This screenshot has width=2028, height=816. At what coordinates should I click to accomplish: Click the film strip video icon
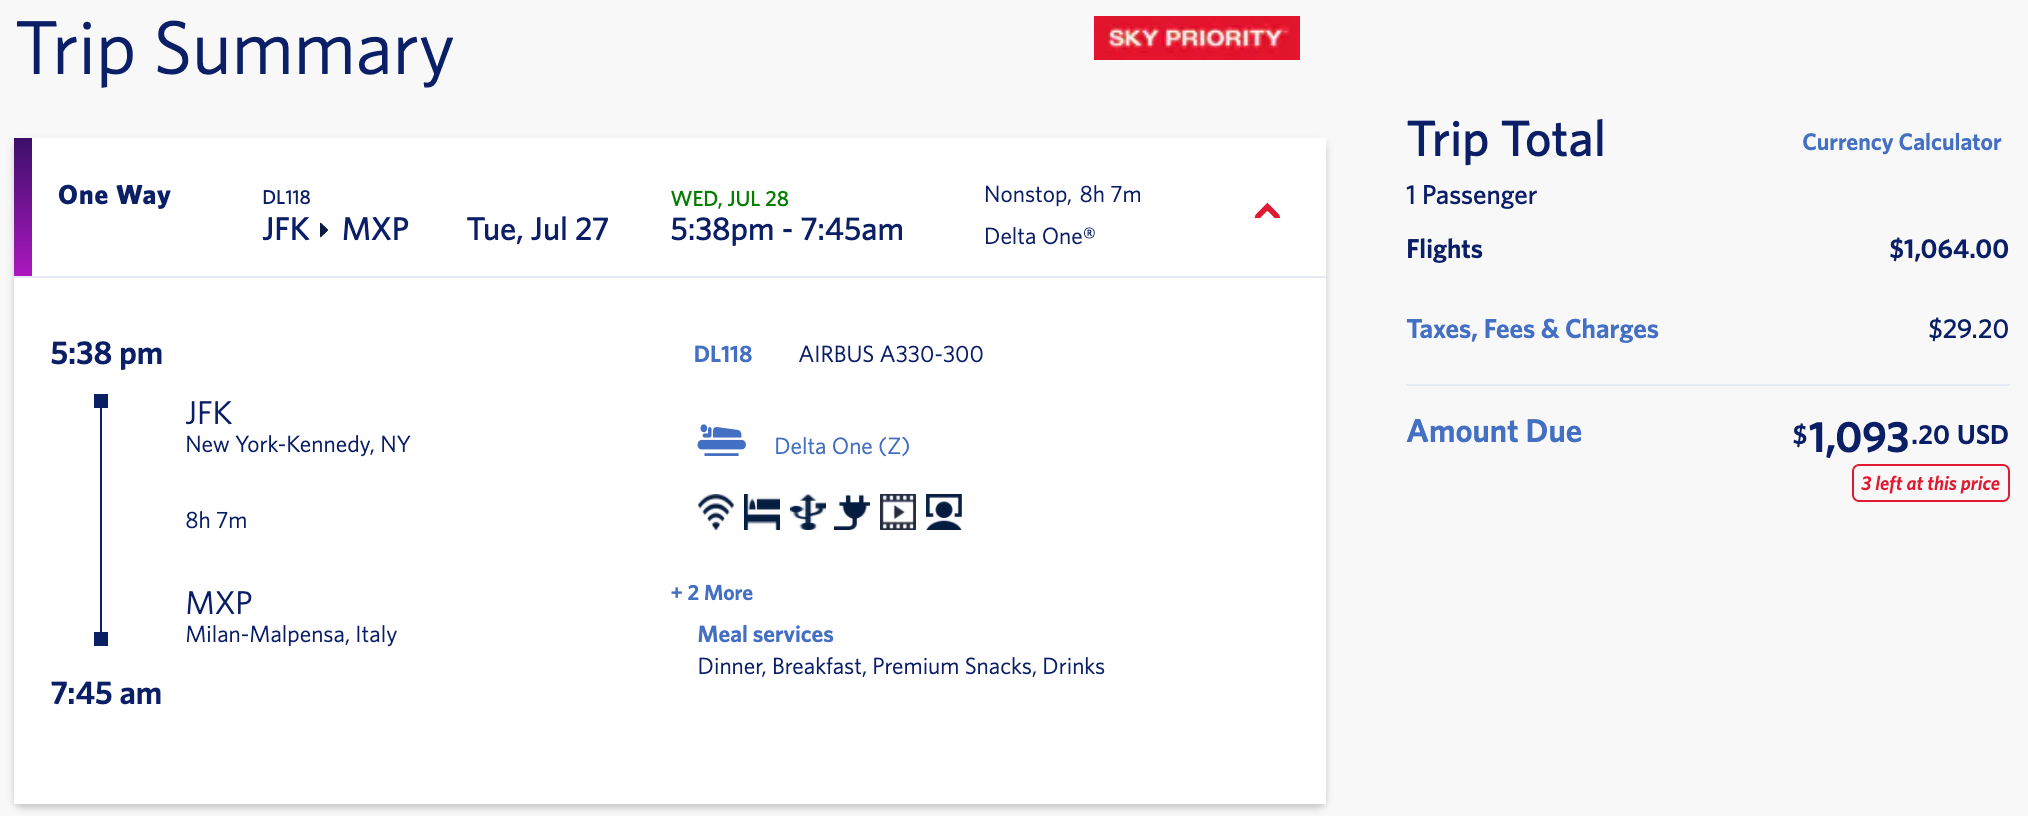[897, 512]
